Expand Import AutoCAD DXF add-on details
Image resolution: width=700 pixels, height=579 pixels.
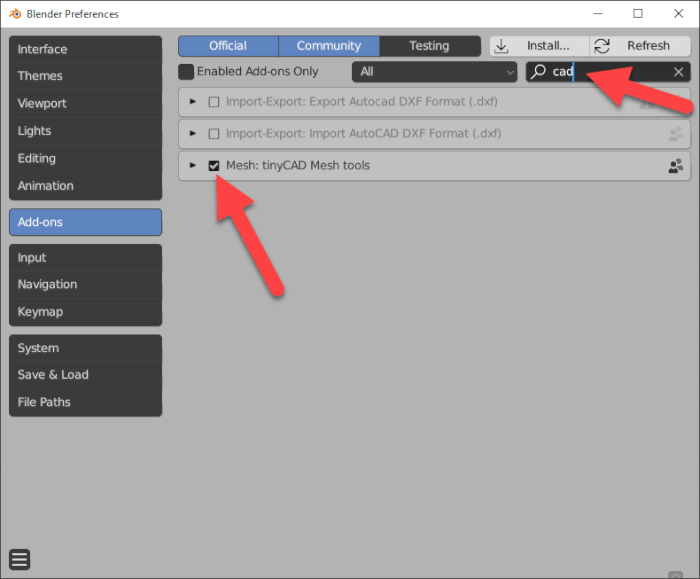coord(193,133)
